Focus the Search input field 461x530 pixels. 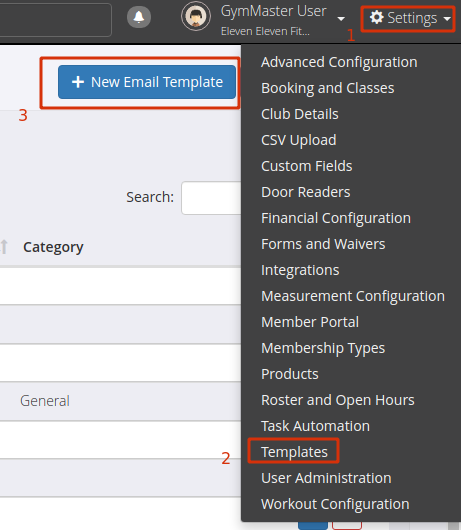pyautogui.click(x=211, y=198)
